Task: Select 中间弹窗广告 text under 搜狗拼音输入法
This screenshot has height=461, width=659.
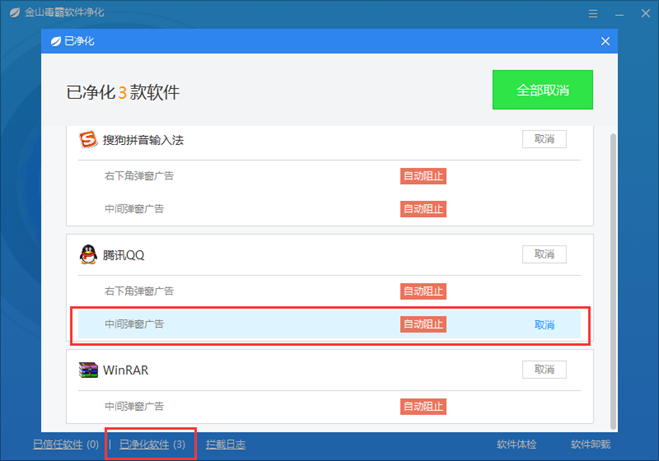Action: point(134,208)
